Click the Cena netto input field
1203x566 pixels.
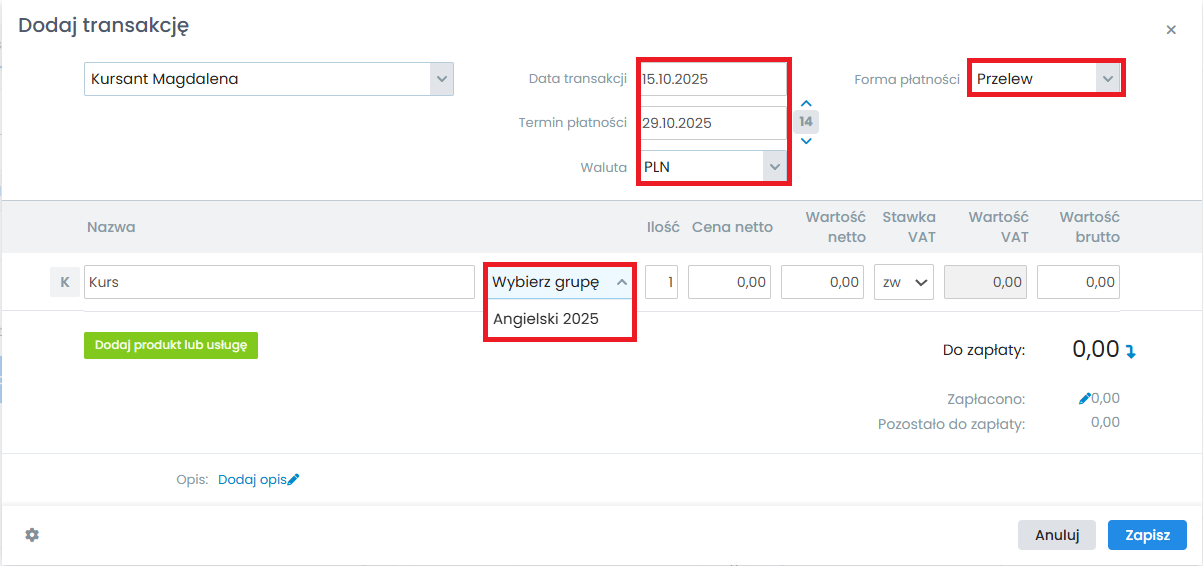point(729,282)
